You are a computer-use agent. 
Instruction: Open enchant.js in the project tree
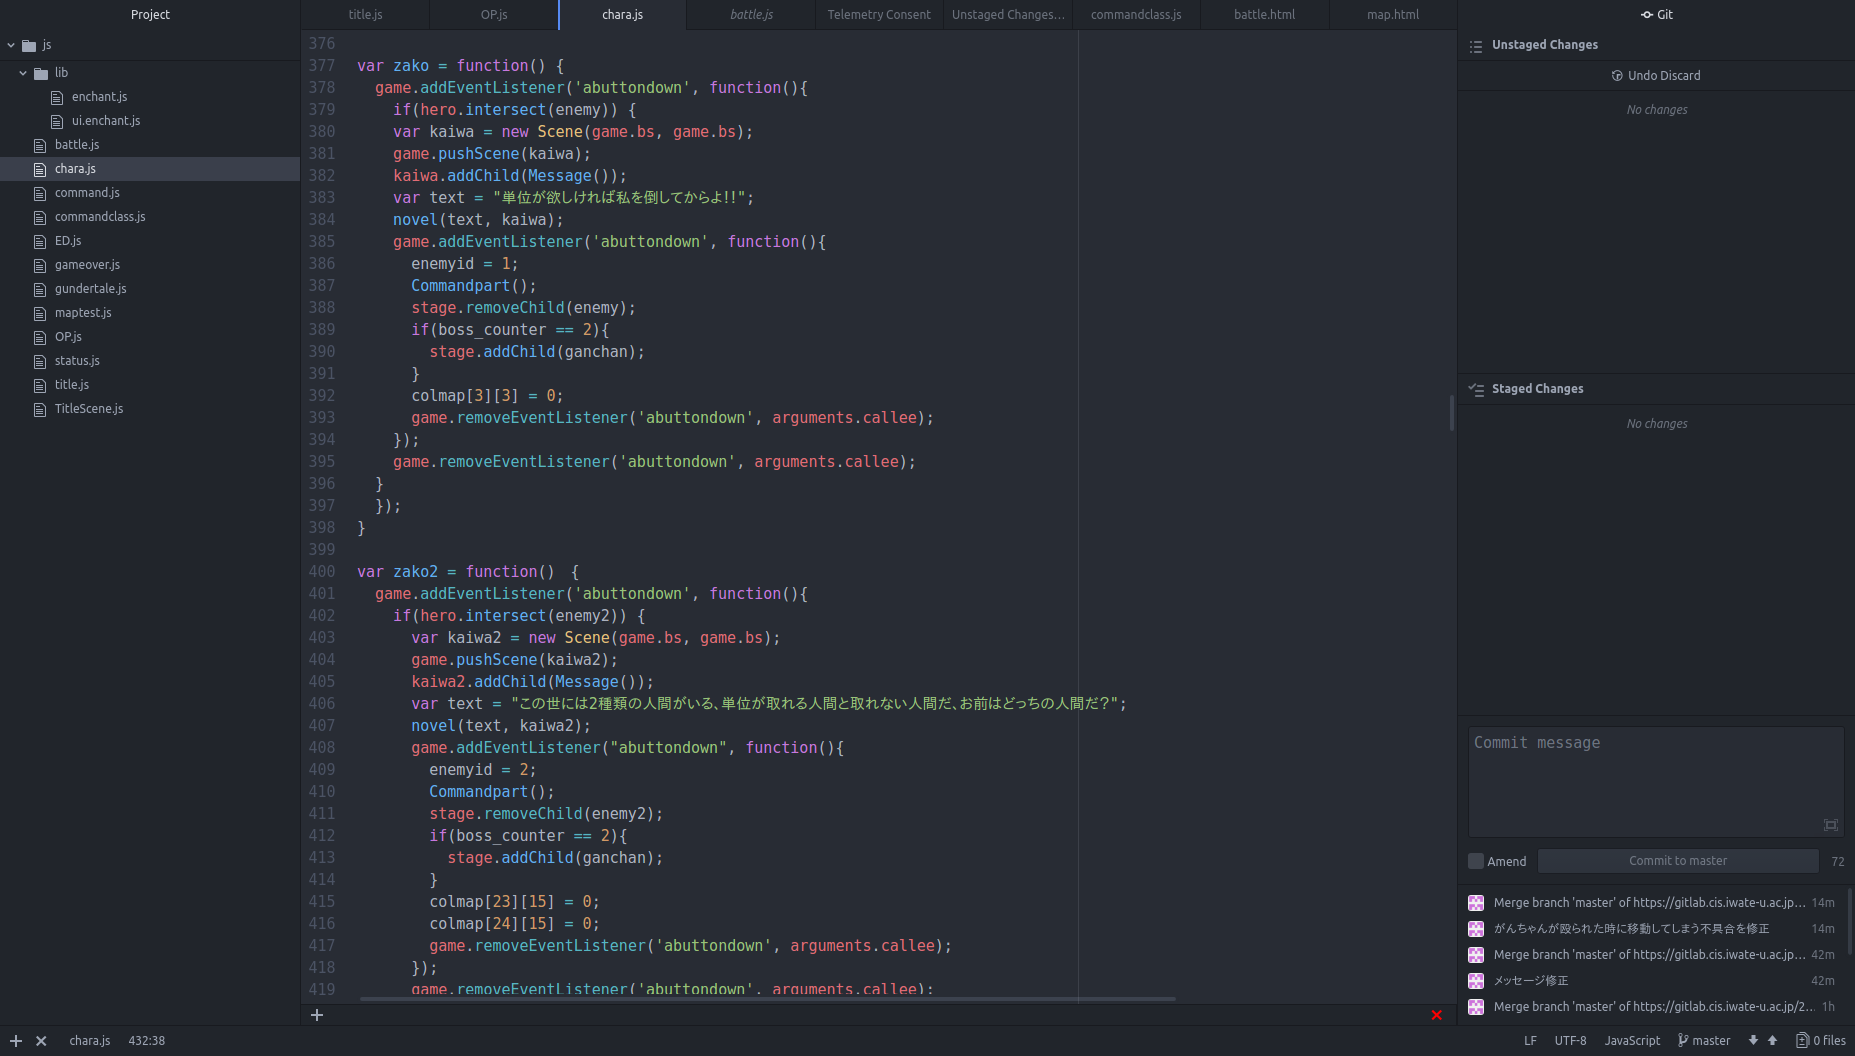99,97
